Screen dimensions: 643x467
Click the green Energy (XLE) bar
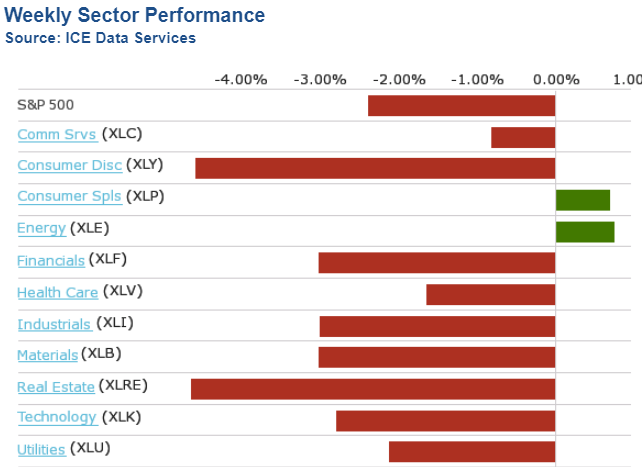pyautogui.click(x=585, y=231)
